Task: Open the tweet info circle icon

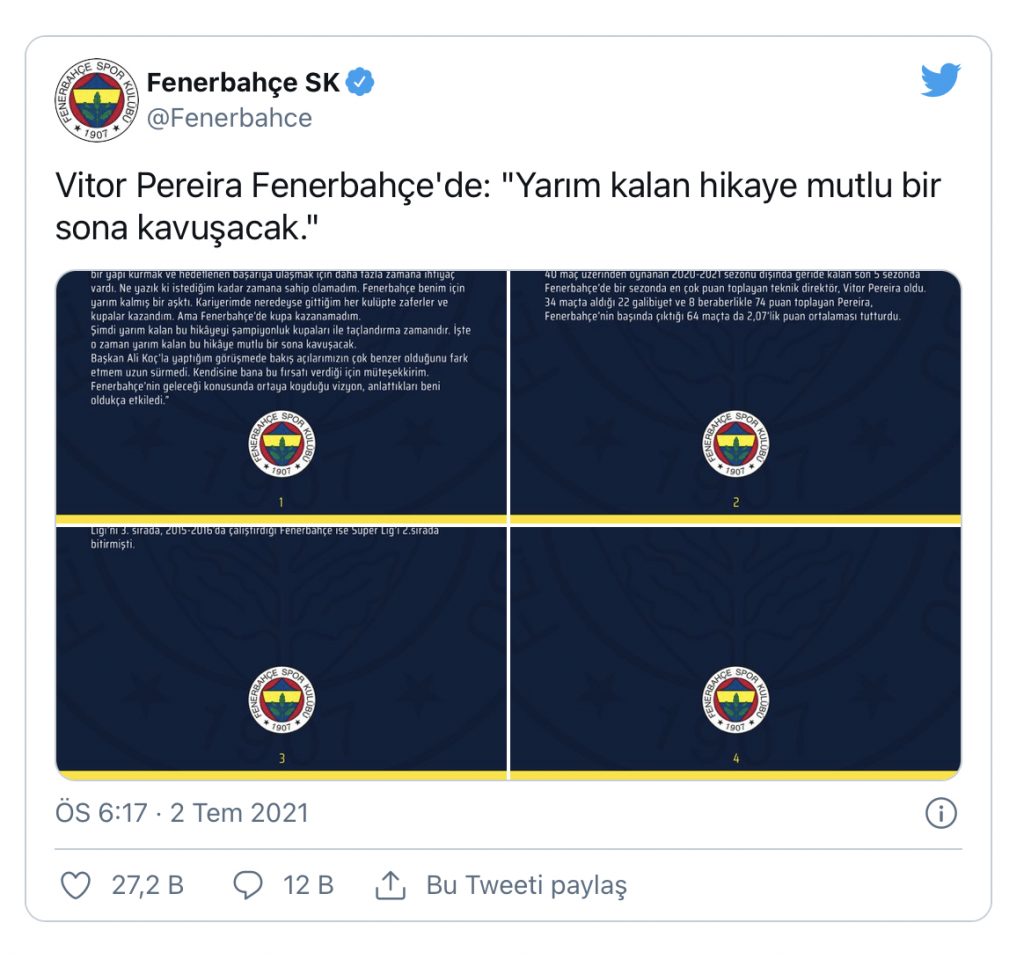Action: click(x=941, y=814)
